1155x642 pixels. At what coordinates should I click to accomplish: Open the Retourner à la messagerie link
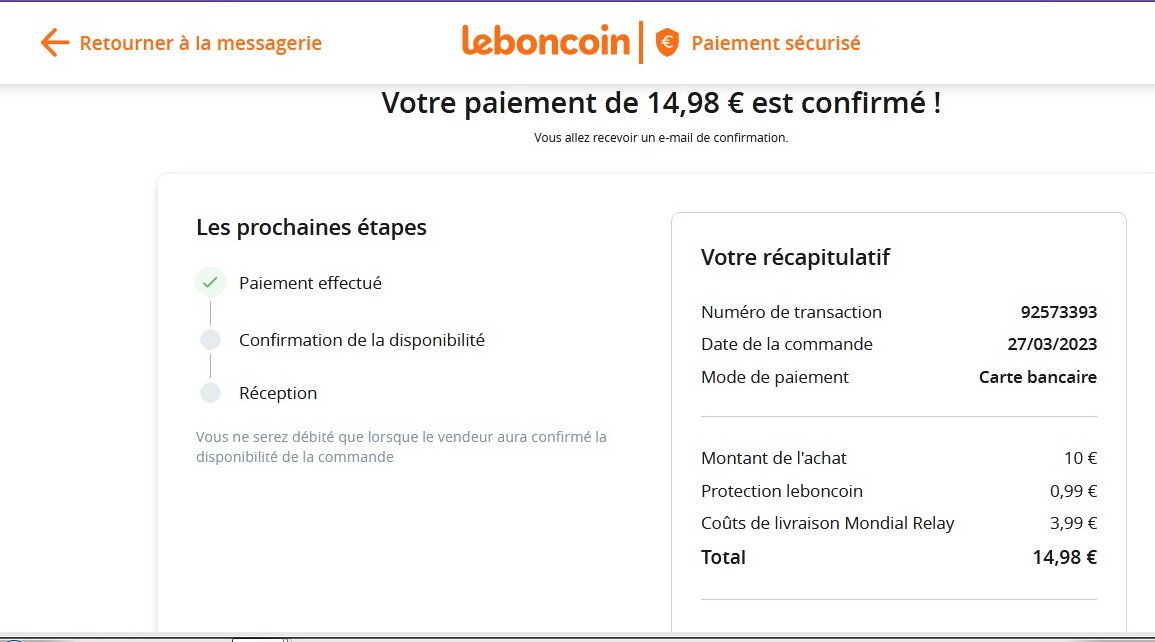(x=200, y=43)
